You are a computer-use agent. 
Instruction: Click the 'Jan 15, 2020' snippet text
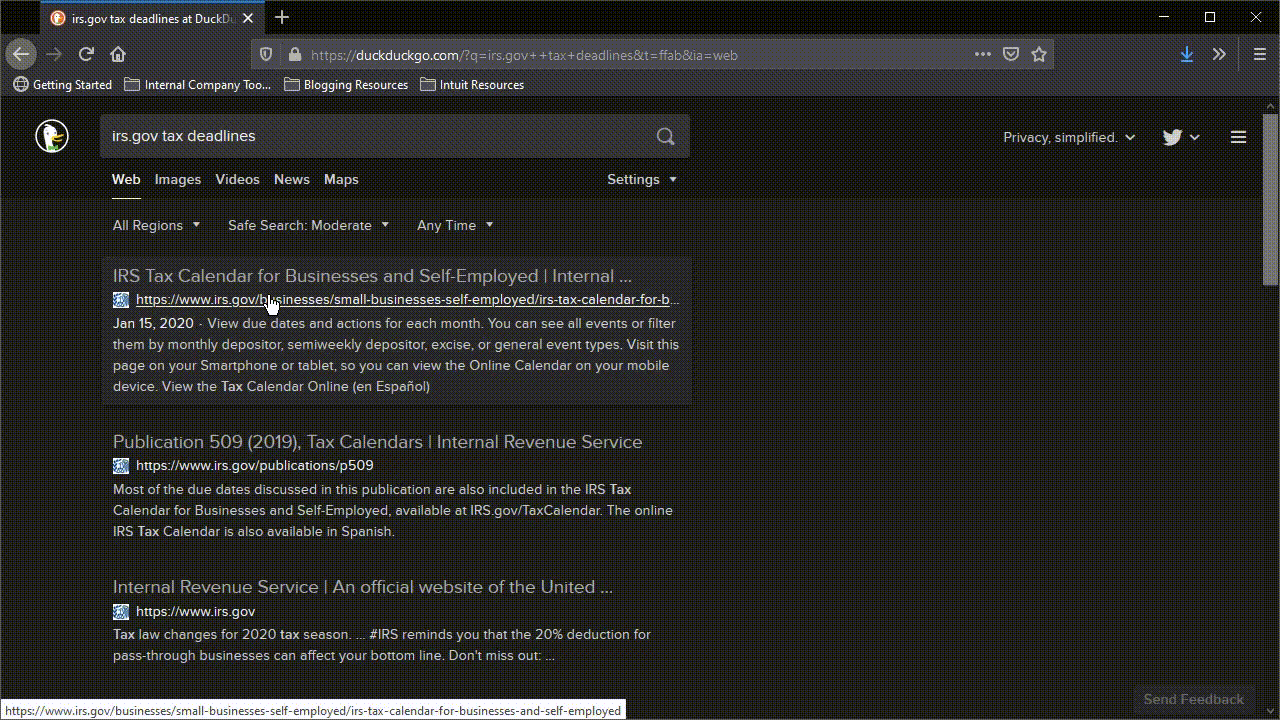pos(153,323)
